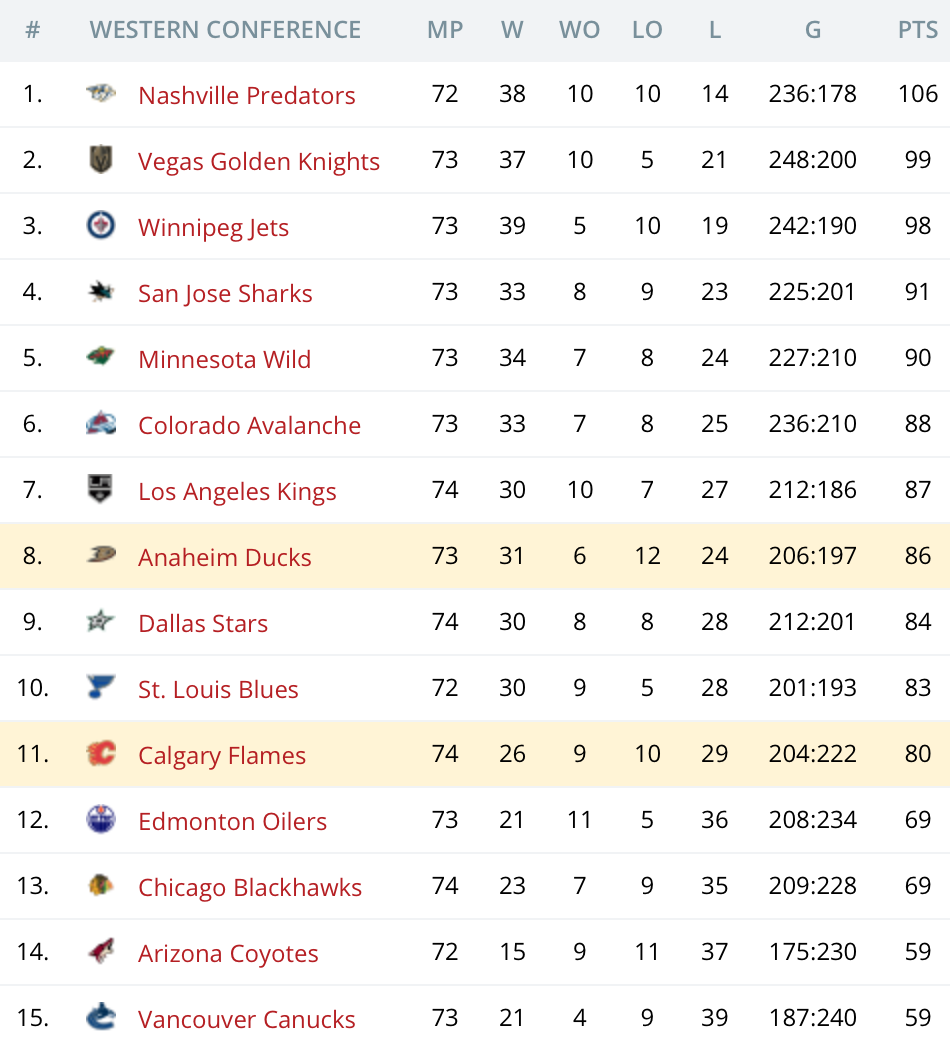
Task: Click the MP column header
Action: [x=445, y=30]
